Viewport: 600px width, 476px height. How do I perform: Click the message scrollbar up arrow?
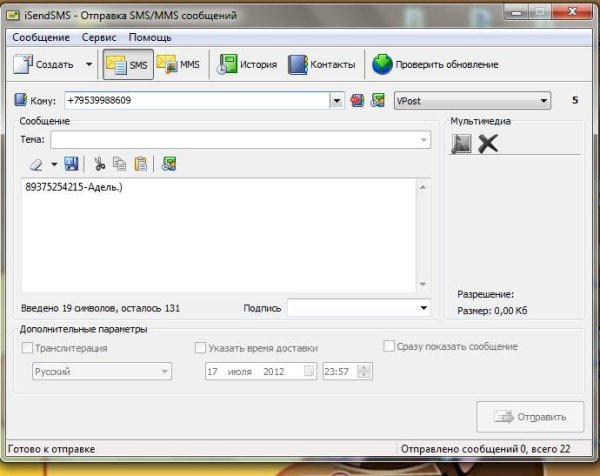[423, 187]
